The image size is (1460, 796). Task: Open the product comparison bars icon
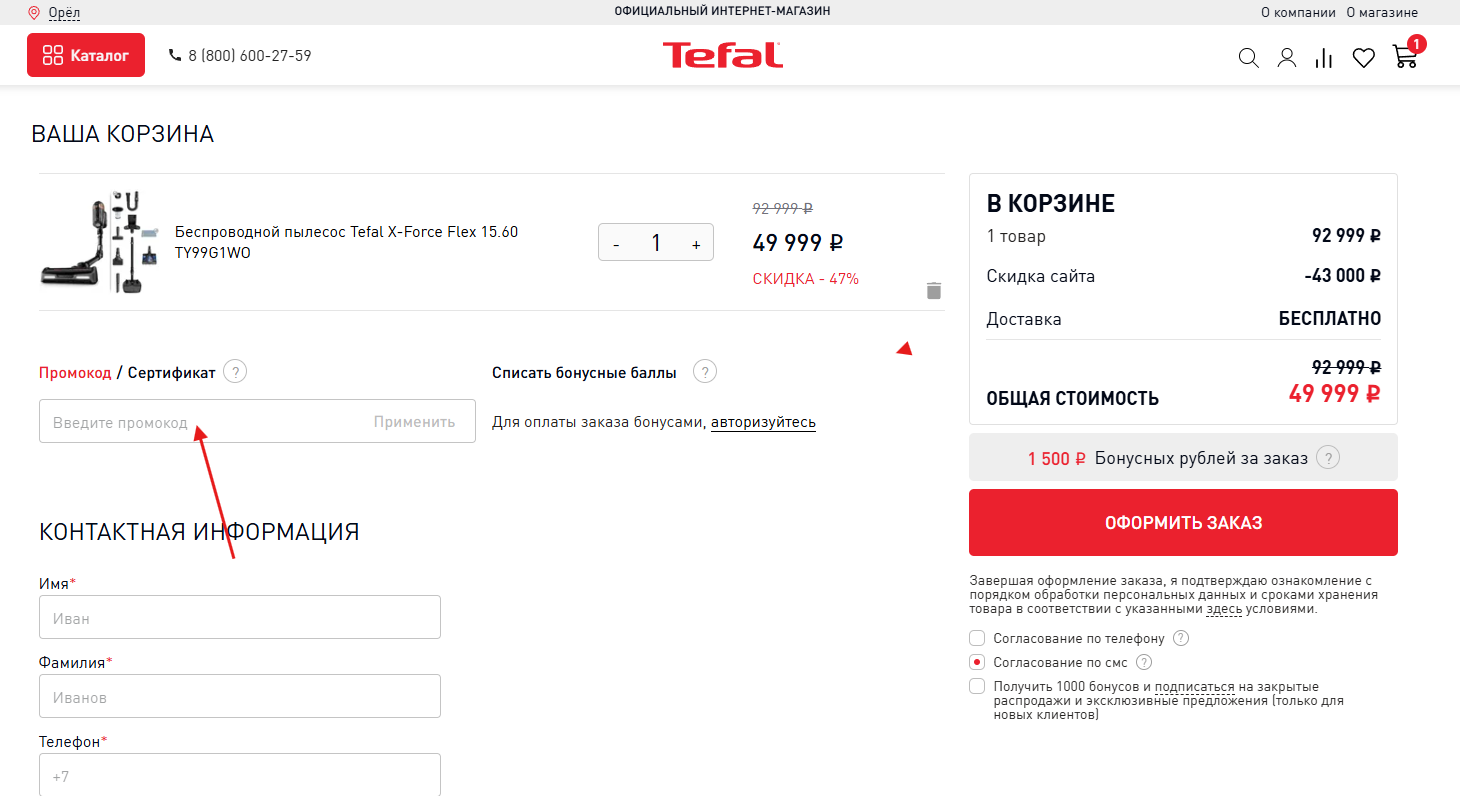pos(1324,58)
